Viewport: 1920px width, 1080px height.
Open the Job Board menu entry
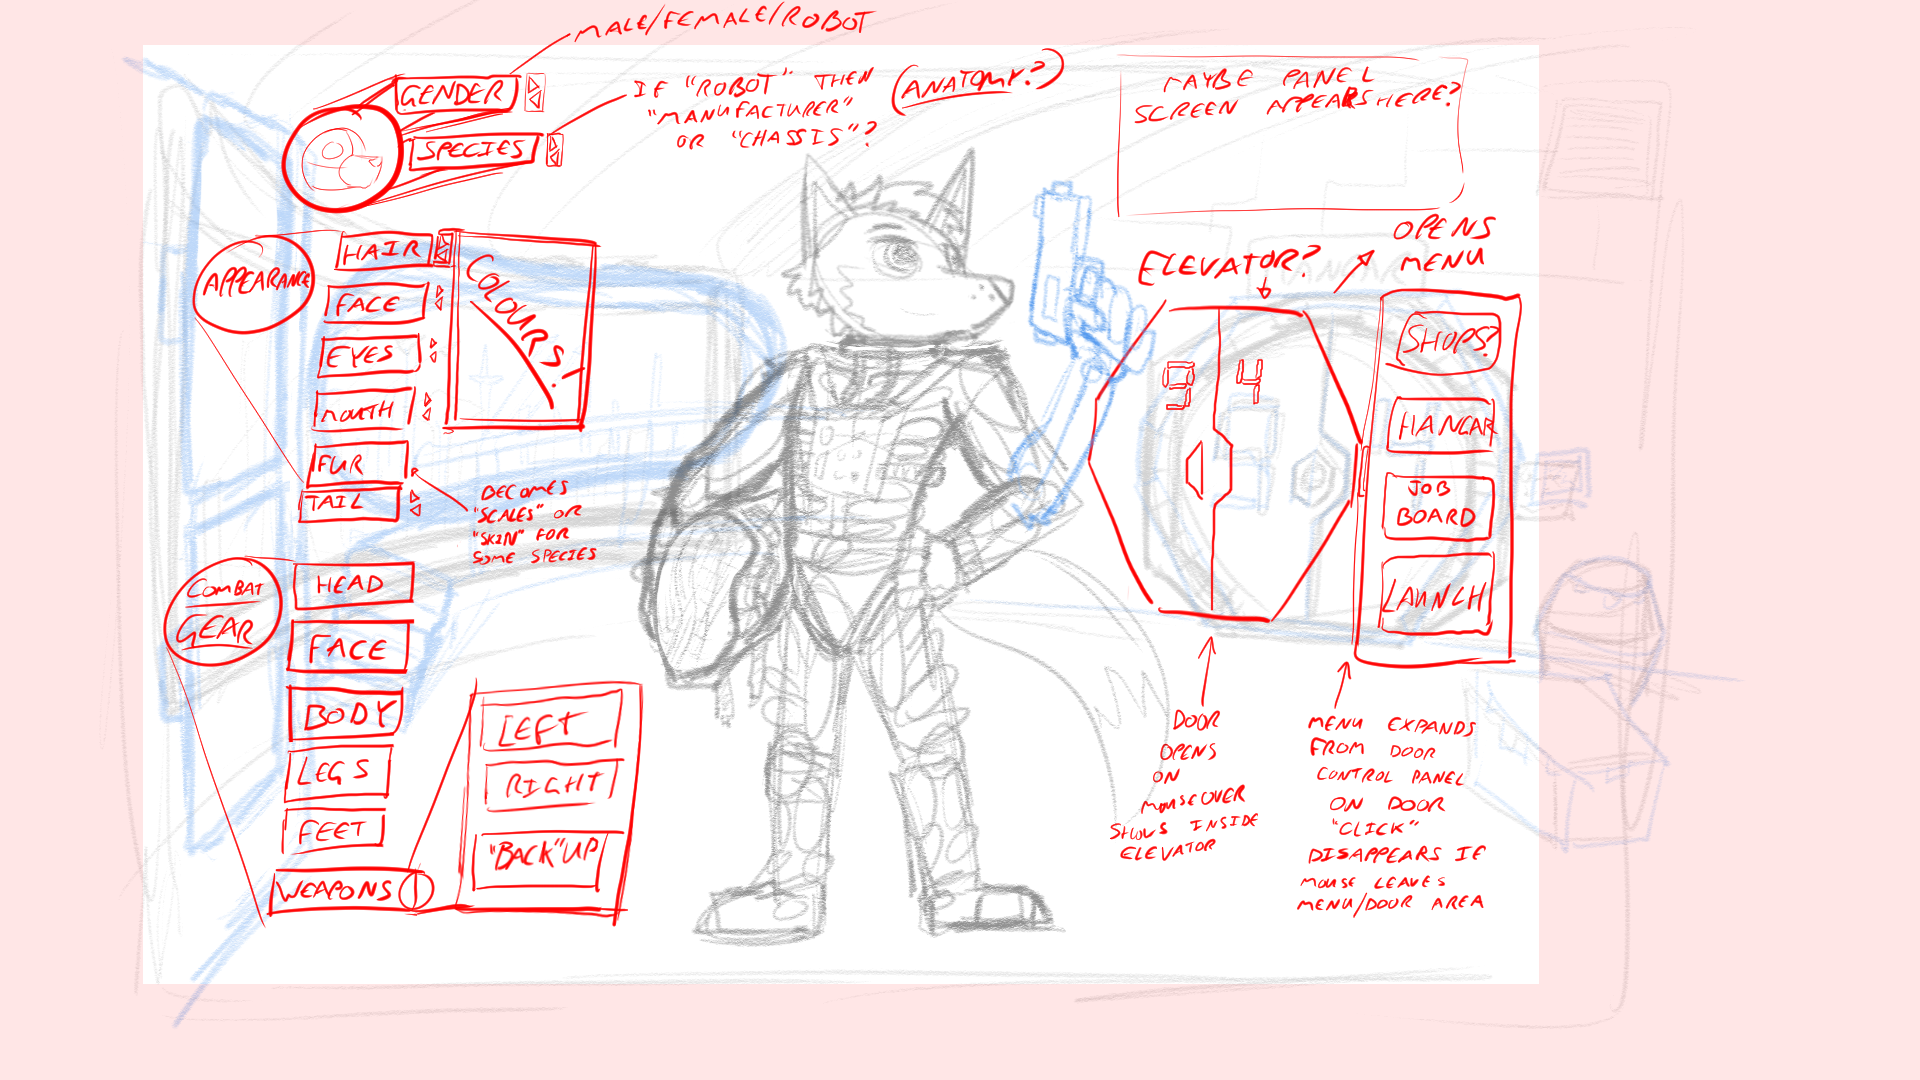[x=1437, y=505]
